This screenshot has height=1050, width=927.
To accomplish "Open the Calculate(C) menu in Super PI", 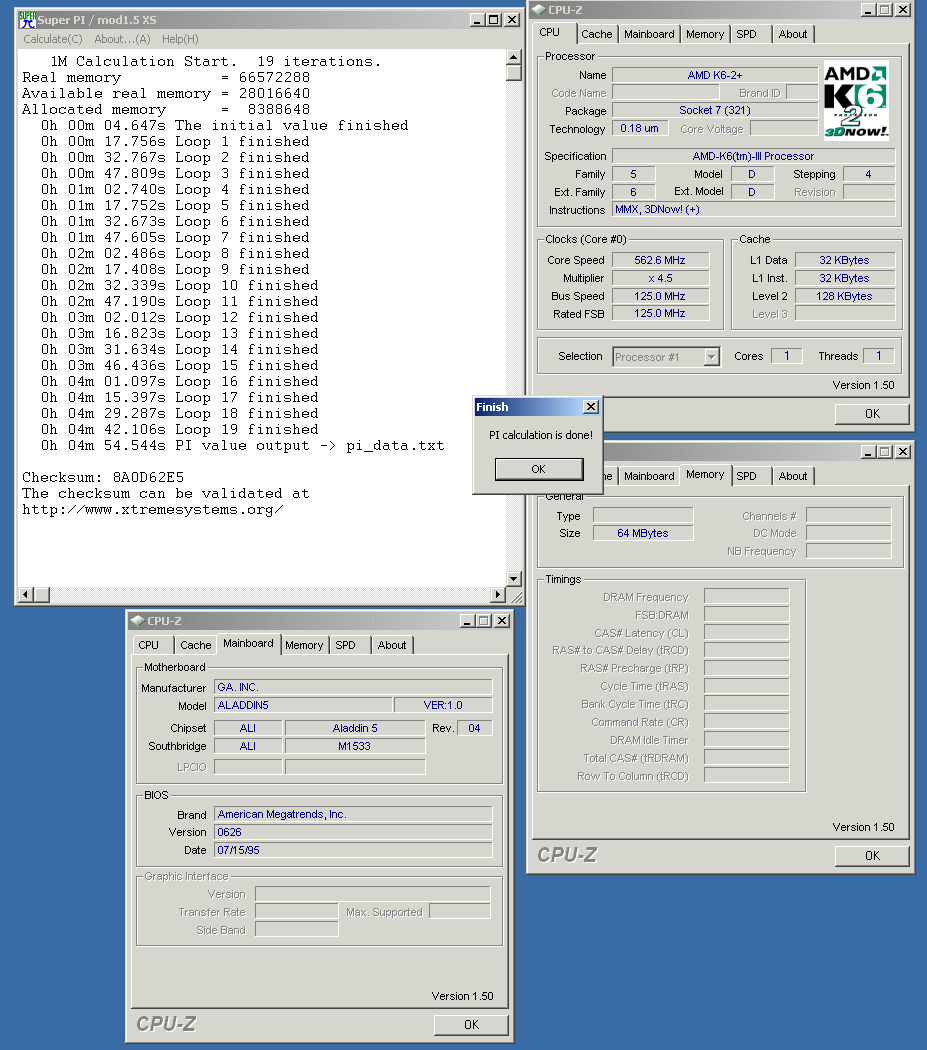I will pos(53,39).
